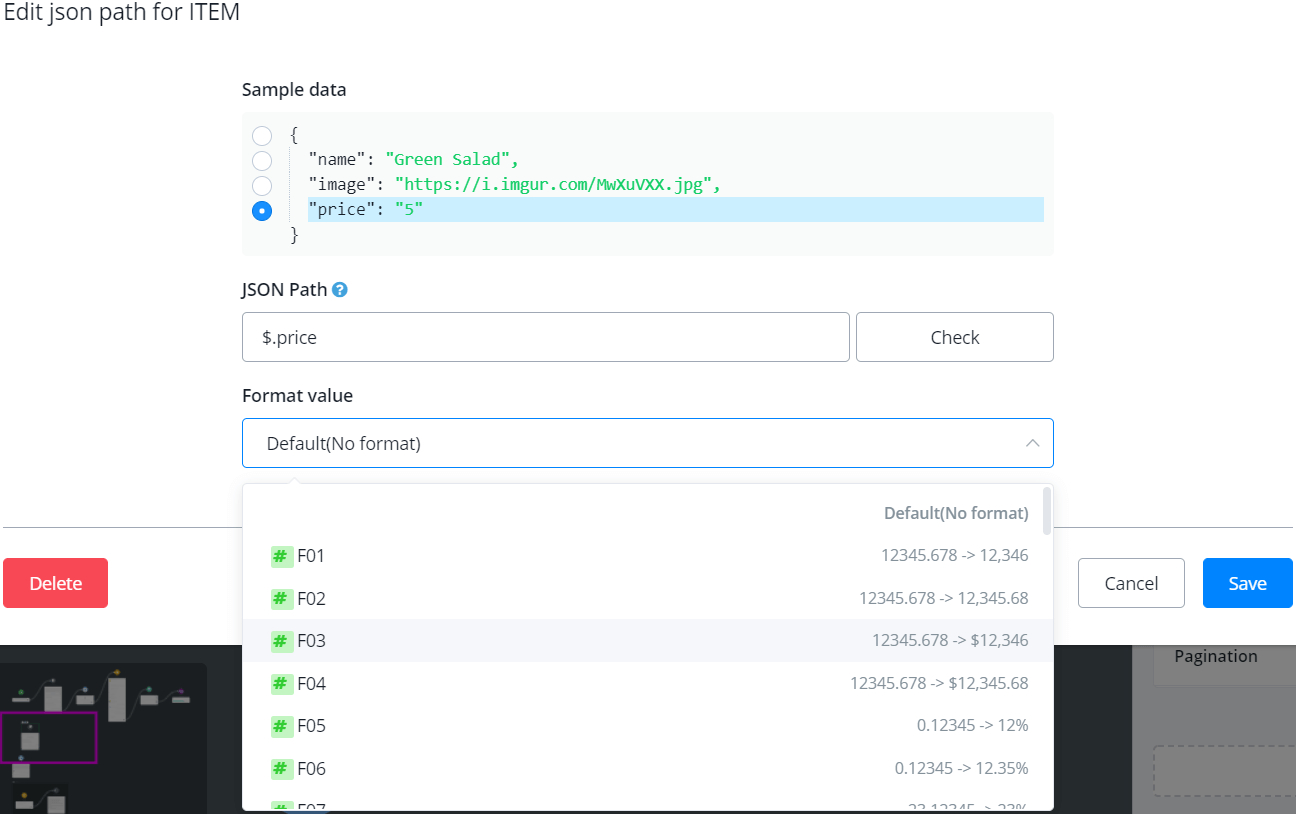Click the Cancel button
1296x814 pixels.
pyautogui.click(x=1131, y=583)
